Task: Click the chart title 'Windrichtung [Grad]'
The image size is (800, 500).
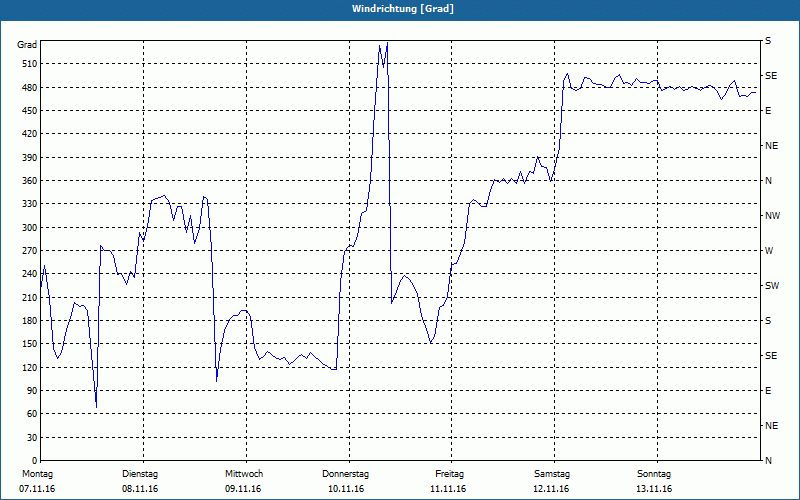Action: point(403,9)
